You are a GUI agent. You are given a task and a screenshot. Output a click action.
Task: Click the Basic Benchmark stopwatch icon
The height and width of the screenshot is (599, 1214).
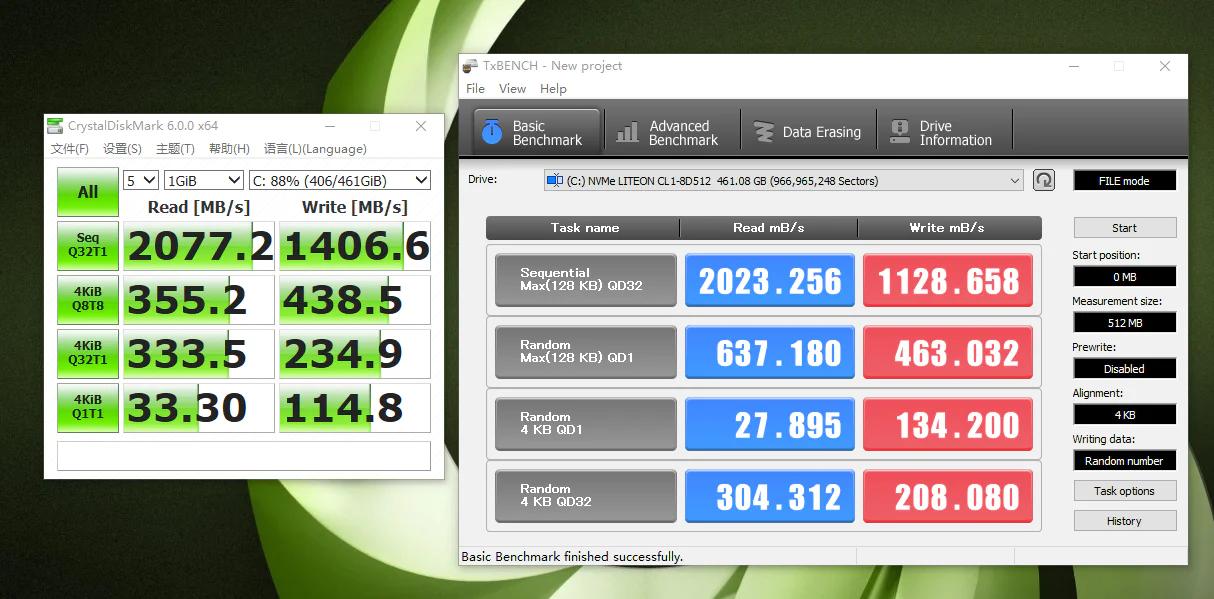click(x=492, y=132)
